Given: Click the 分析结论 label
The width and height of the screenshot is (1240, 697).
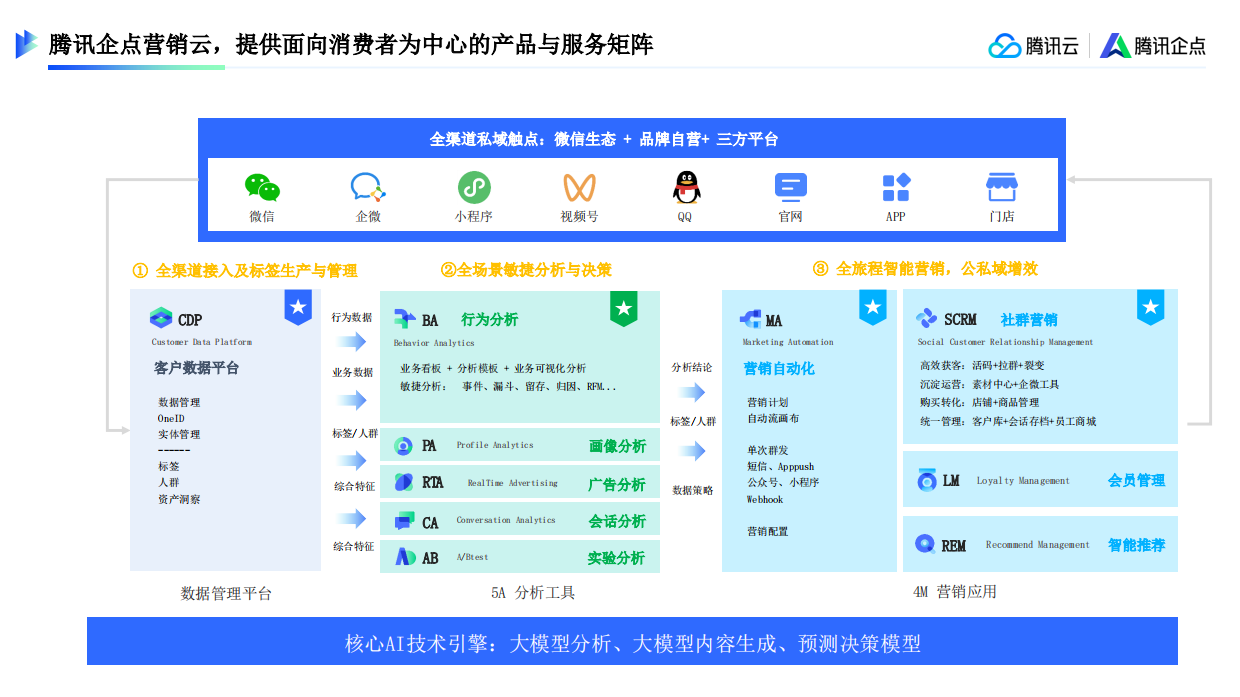Looking at the screenshot, I should [692, 367].
